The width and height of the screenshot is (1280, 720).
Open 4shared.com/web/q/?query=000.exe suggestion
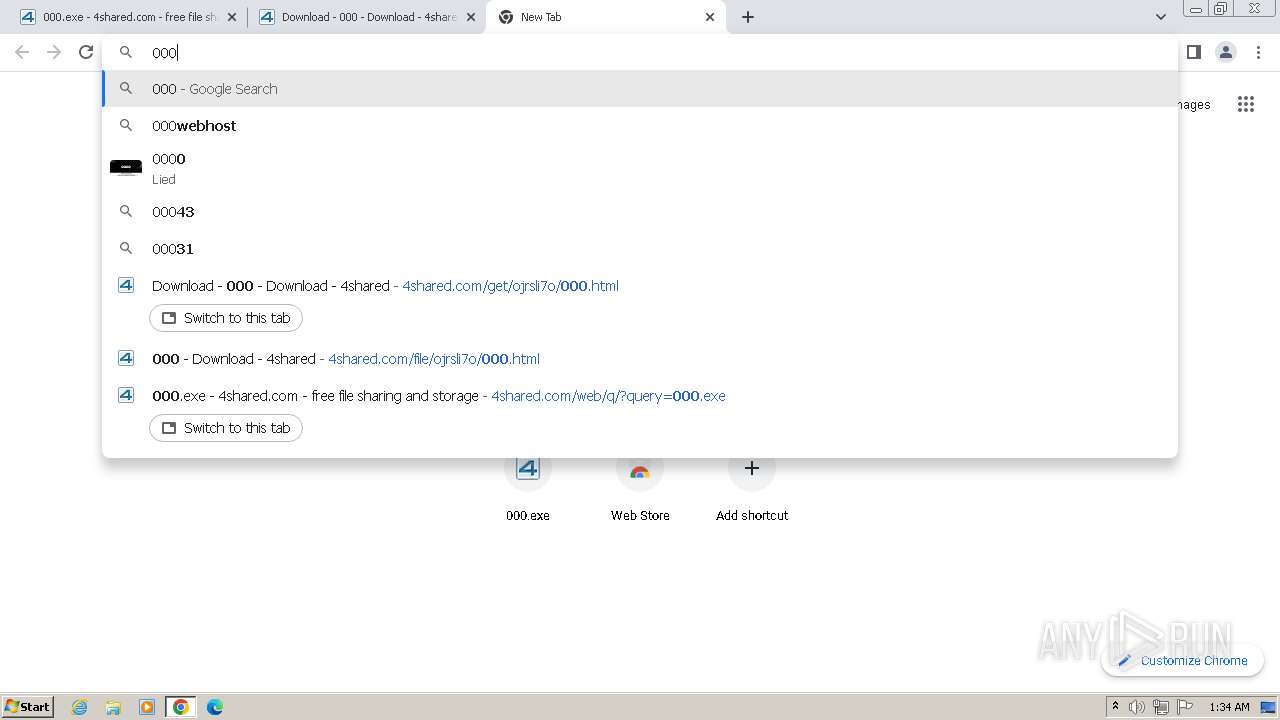640,396
